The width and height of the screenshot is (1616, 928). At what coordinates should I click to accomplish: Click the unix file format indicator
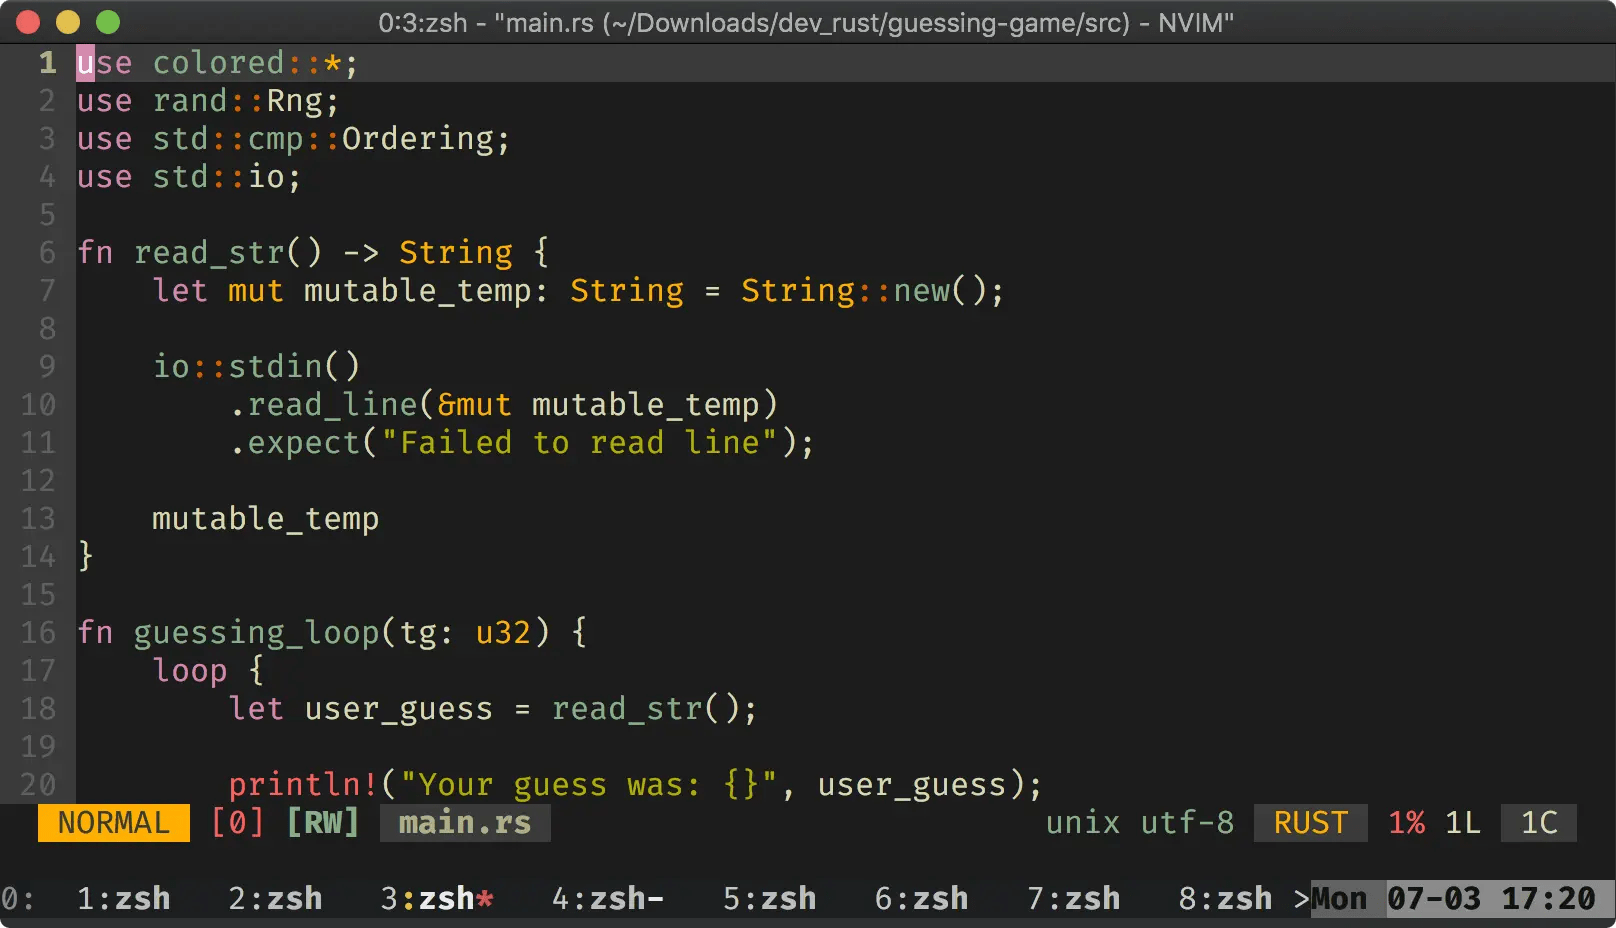[x=1082, y=822]
